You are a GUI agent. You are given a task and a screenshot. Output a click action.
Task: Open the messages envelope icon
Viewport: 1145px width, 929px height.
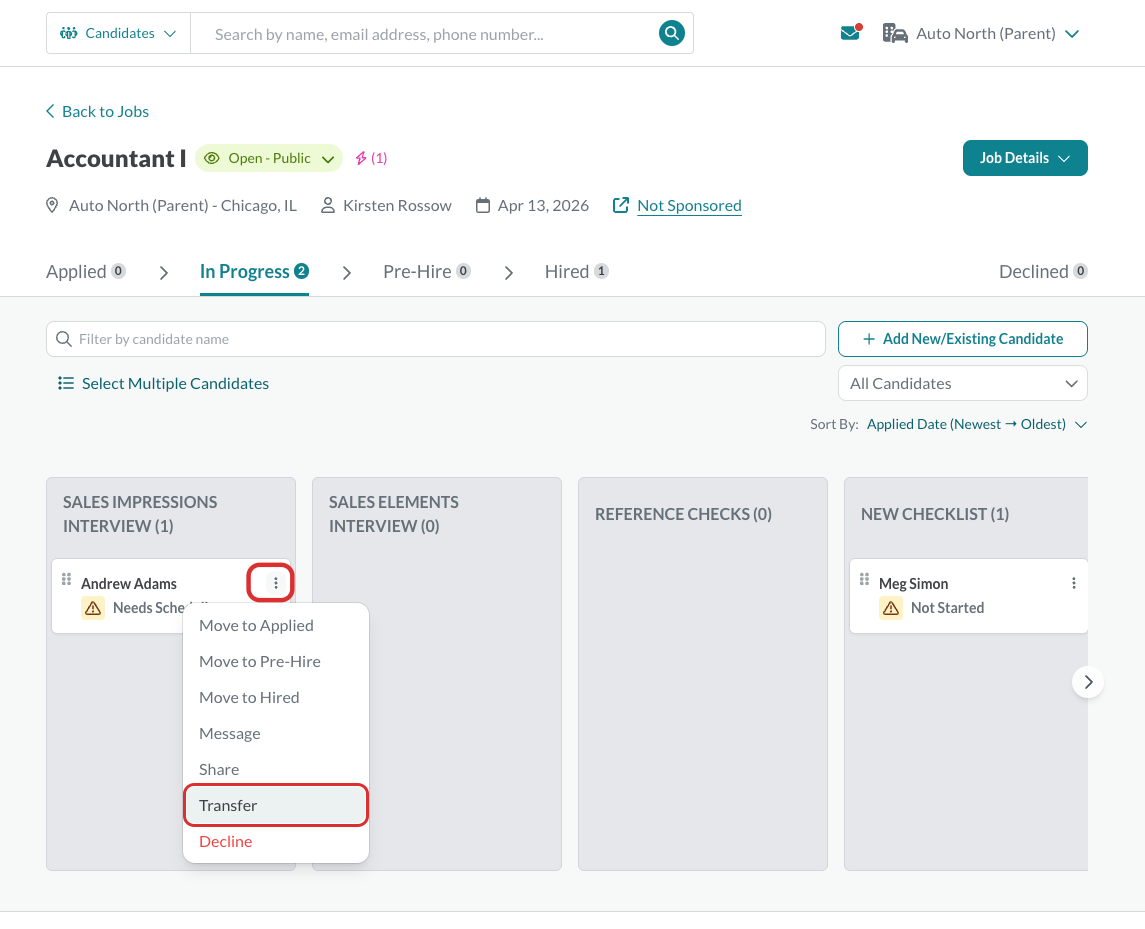pyautogui.click(x=851, y=33)
